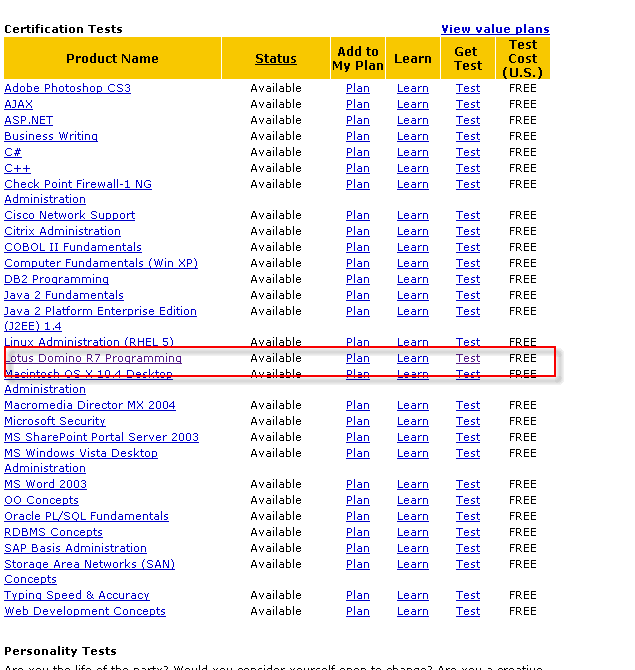Click Learn for Oracle PL/SQL Fundamentals
Screen dimensions: 635x670
[412, 516]
